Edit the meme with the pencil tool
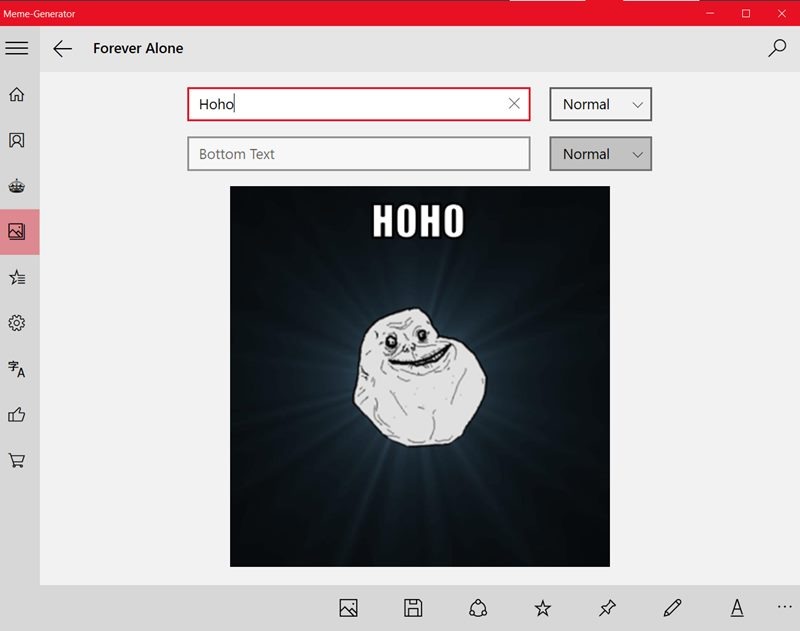 coord(671,607)
